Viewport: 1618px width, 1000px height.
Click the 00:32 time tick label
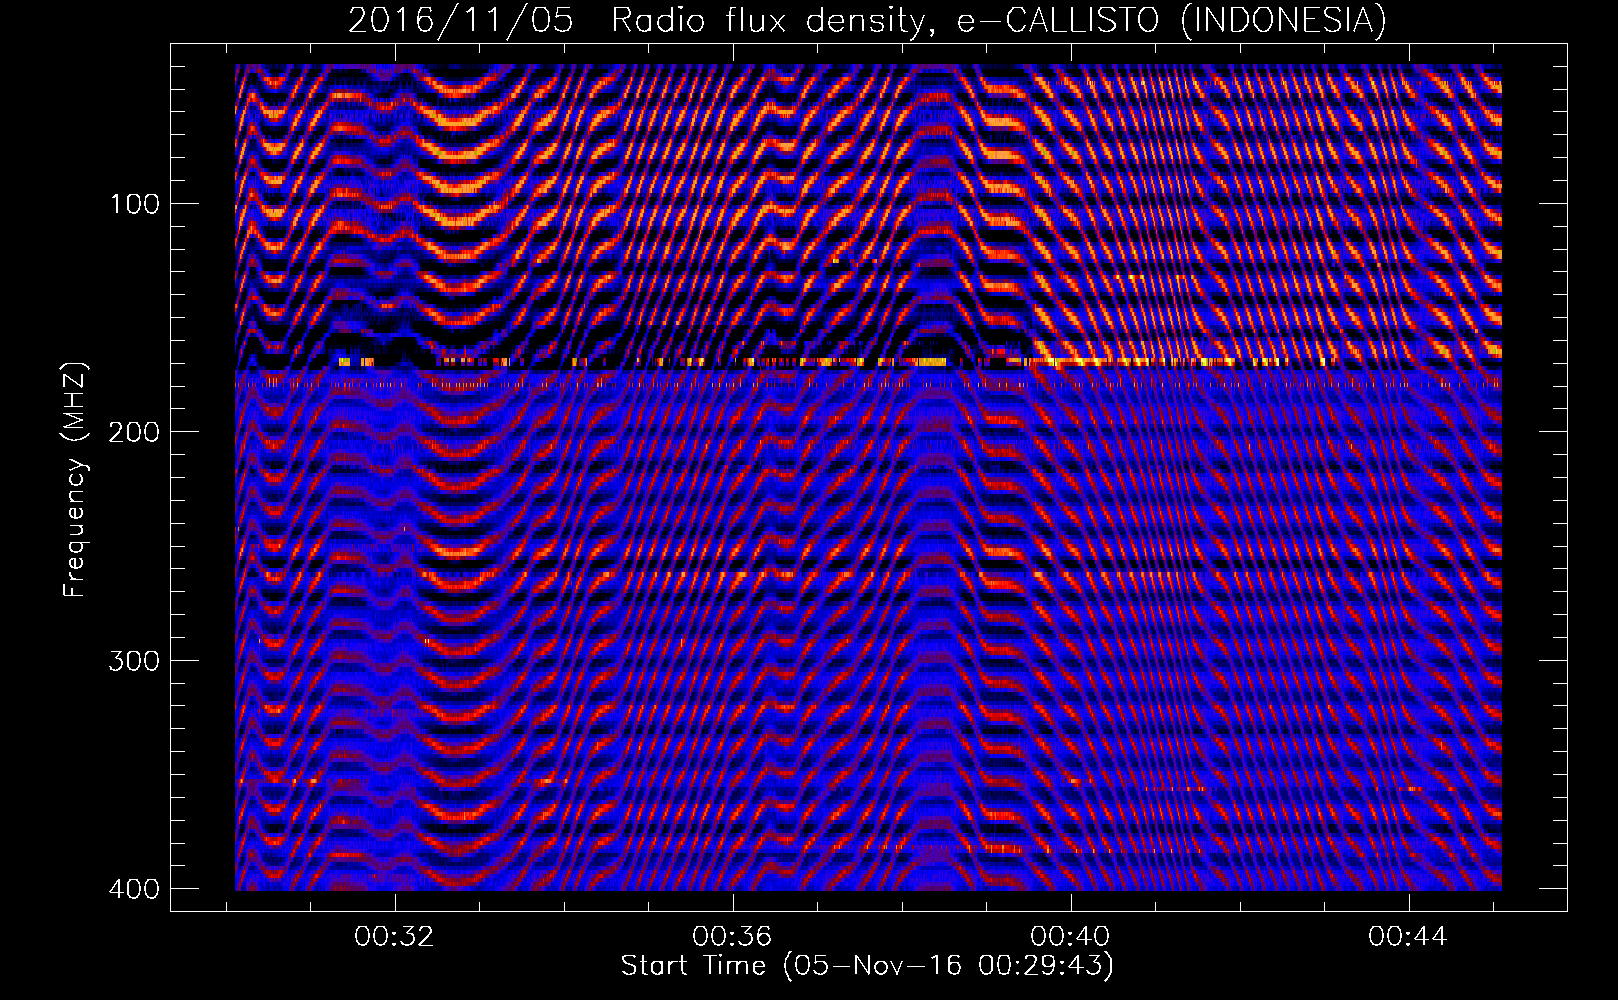[x=395, y=937]
